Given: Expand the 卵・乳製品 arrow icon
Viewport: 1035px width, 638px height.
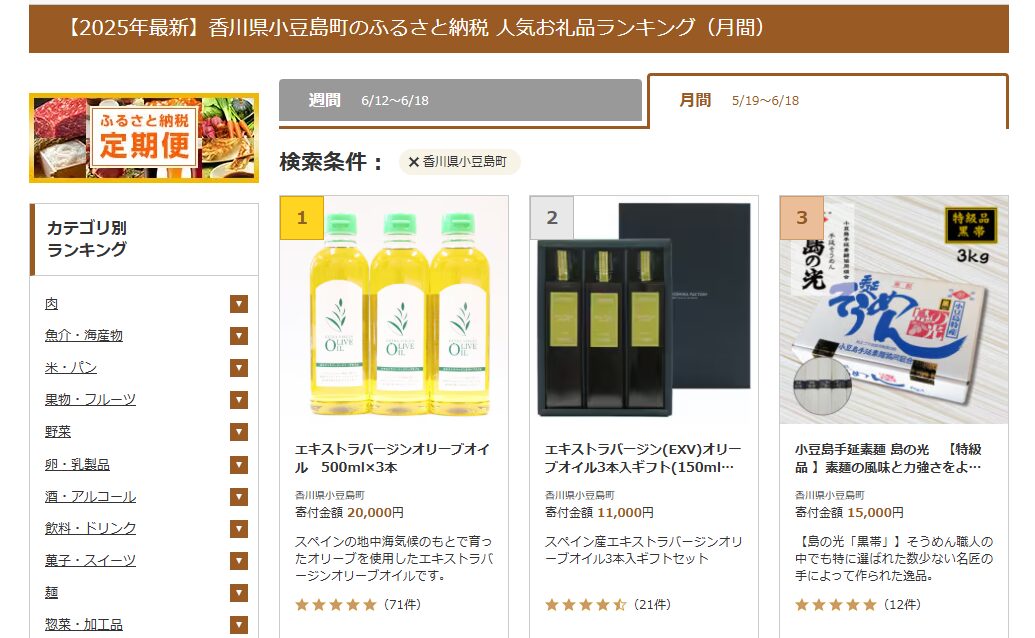Looking at the screenshot, I should pyautogui.click(x=239, y=464).
